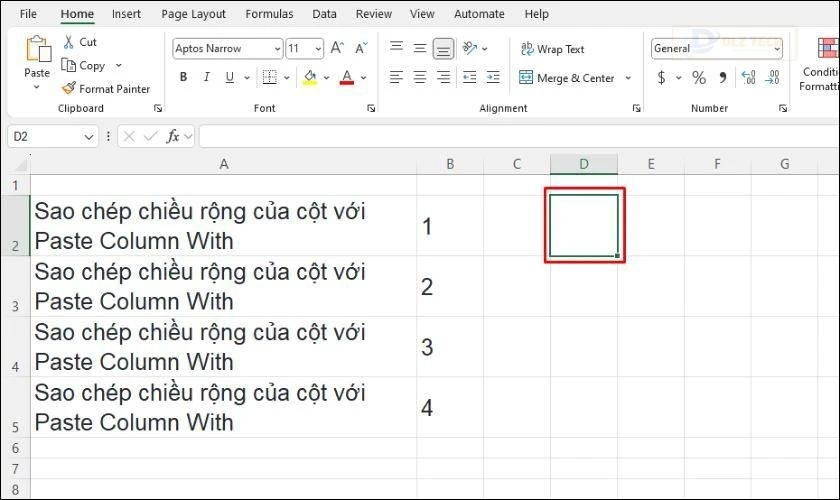840x500 pixels.
Task: Click the Paste clipboard icon
Action: pos(38,49)
